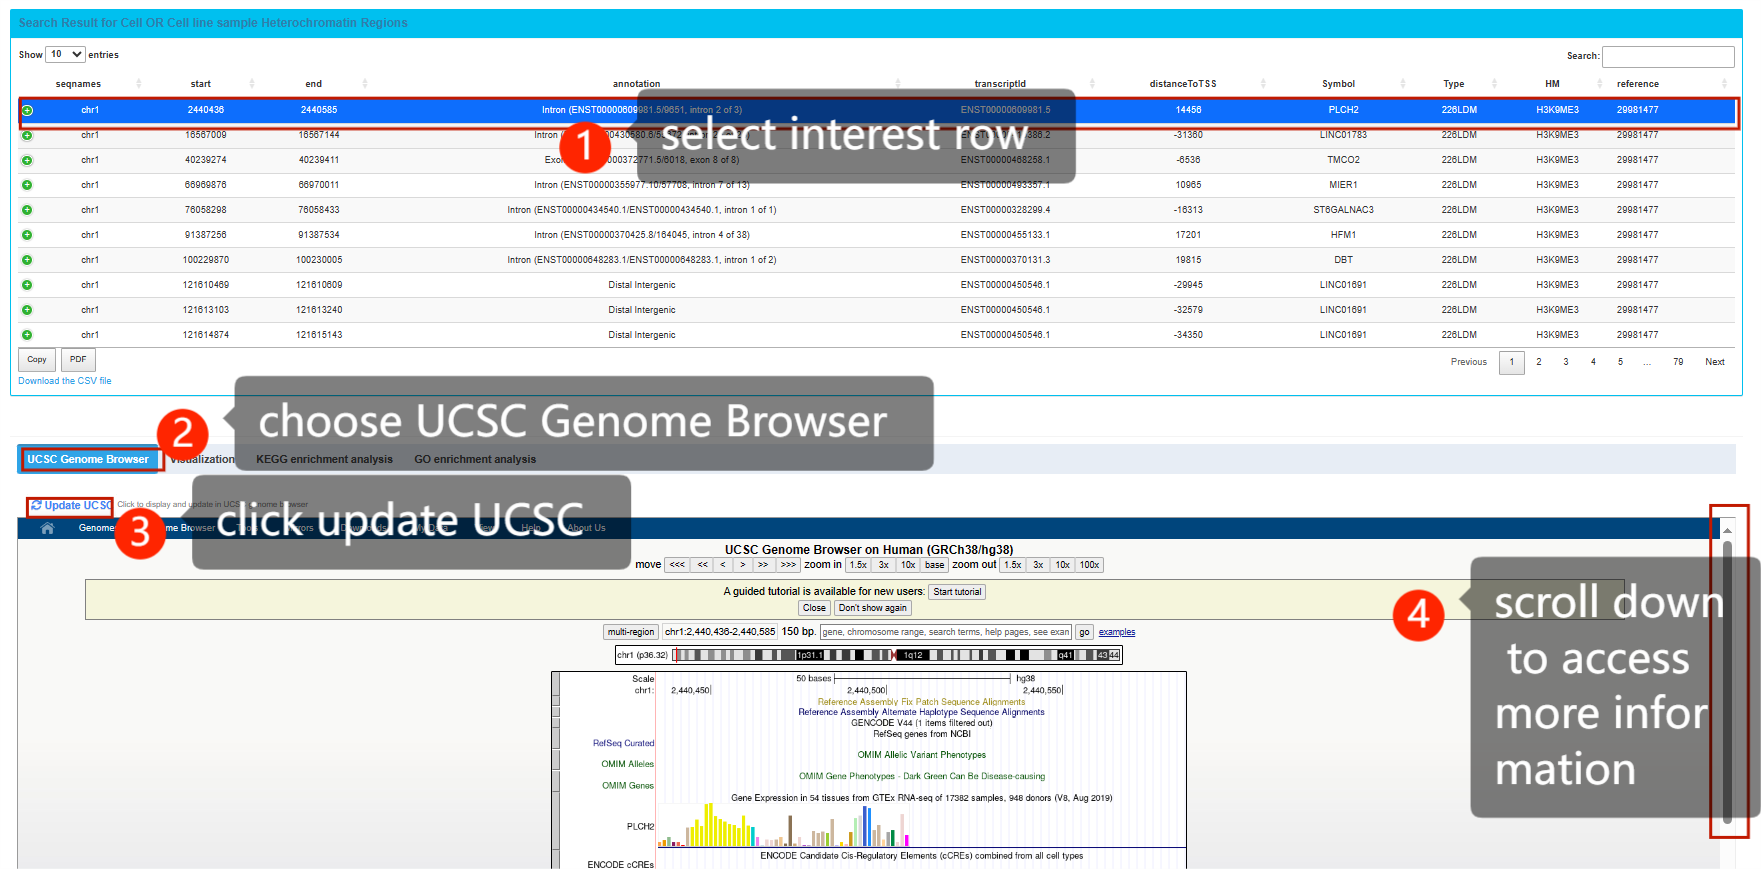This screenshot has width=1761, height=869.
Task: Click the Copy button below the table
Action: [x=37, y=360]
